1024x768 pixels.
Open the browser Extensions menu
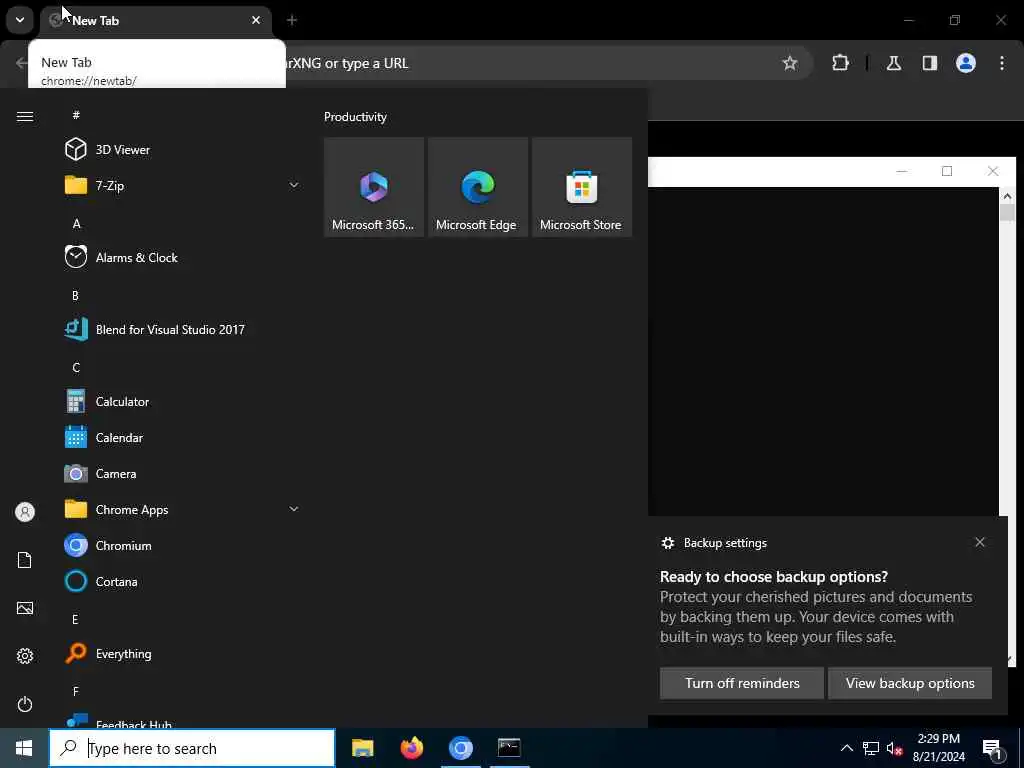(x=840, y=63)
